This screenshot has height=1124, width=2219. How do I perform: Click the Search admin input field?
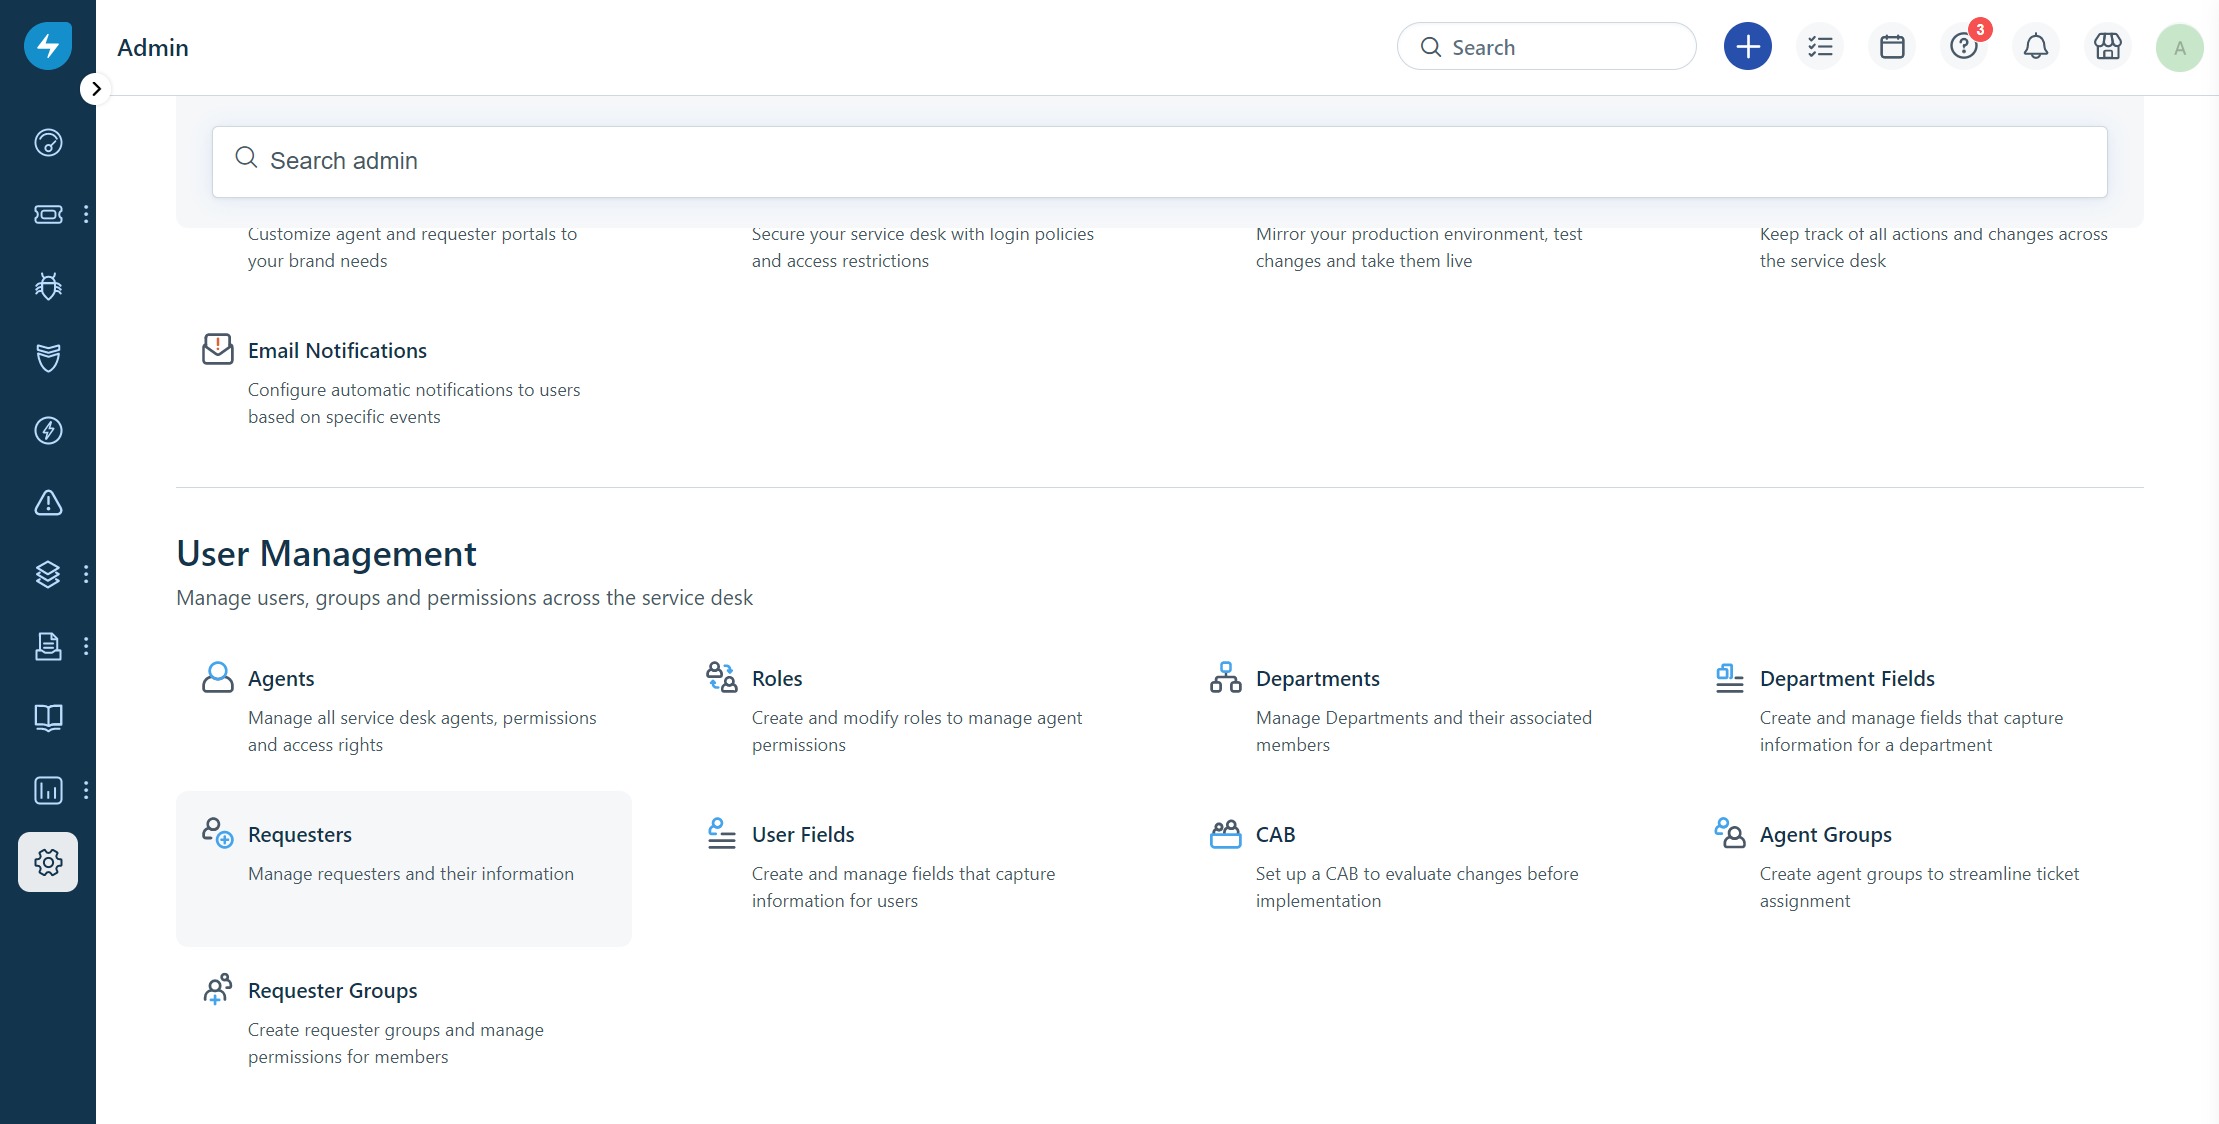point(1160,161)
